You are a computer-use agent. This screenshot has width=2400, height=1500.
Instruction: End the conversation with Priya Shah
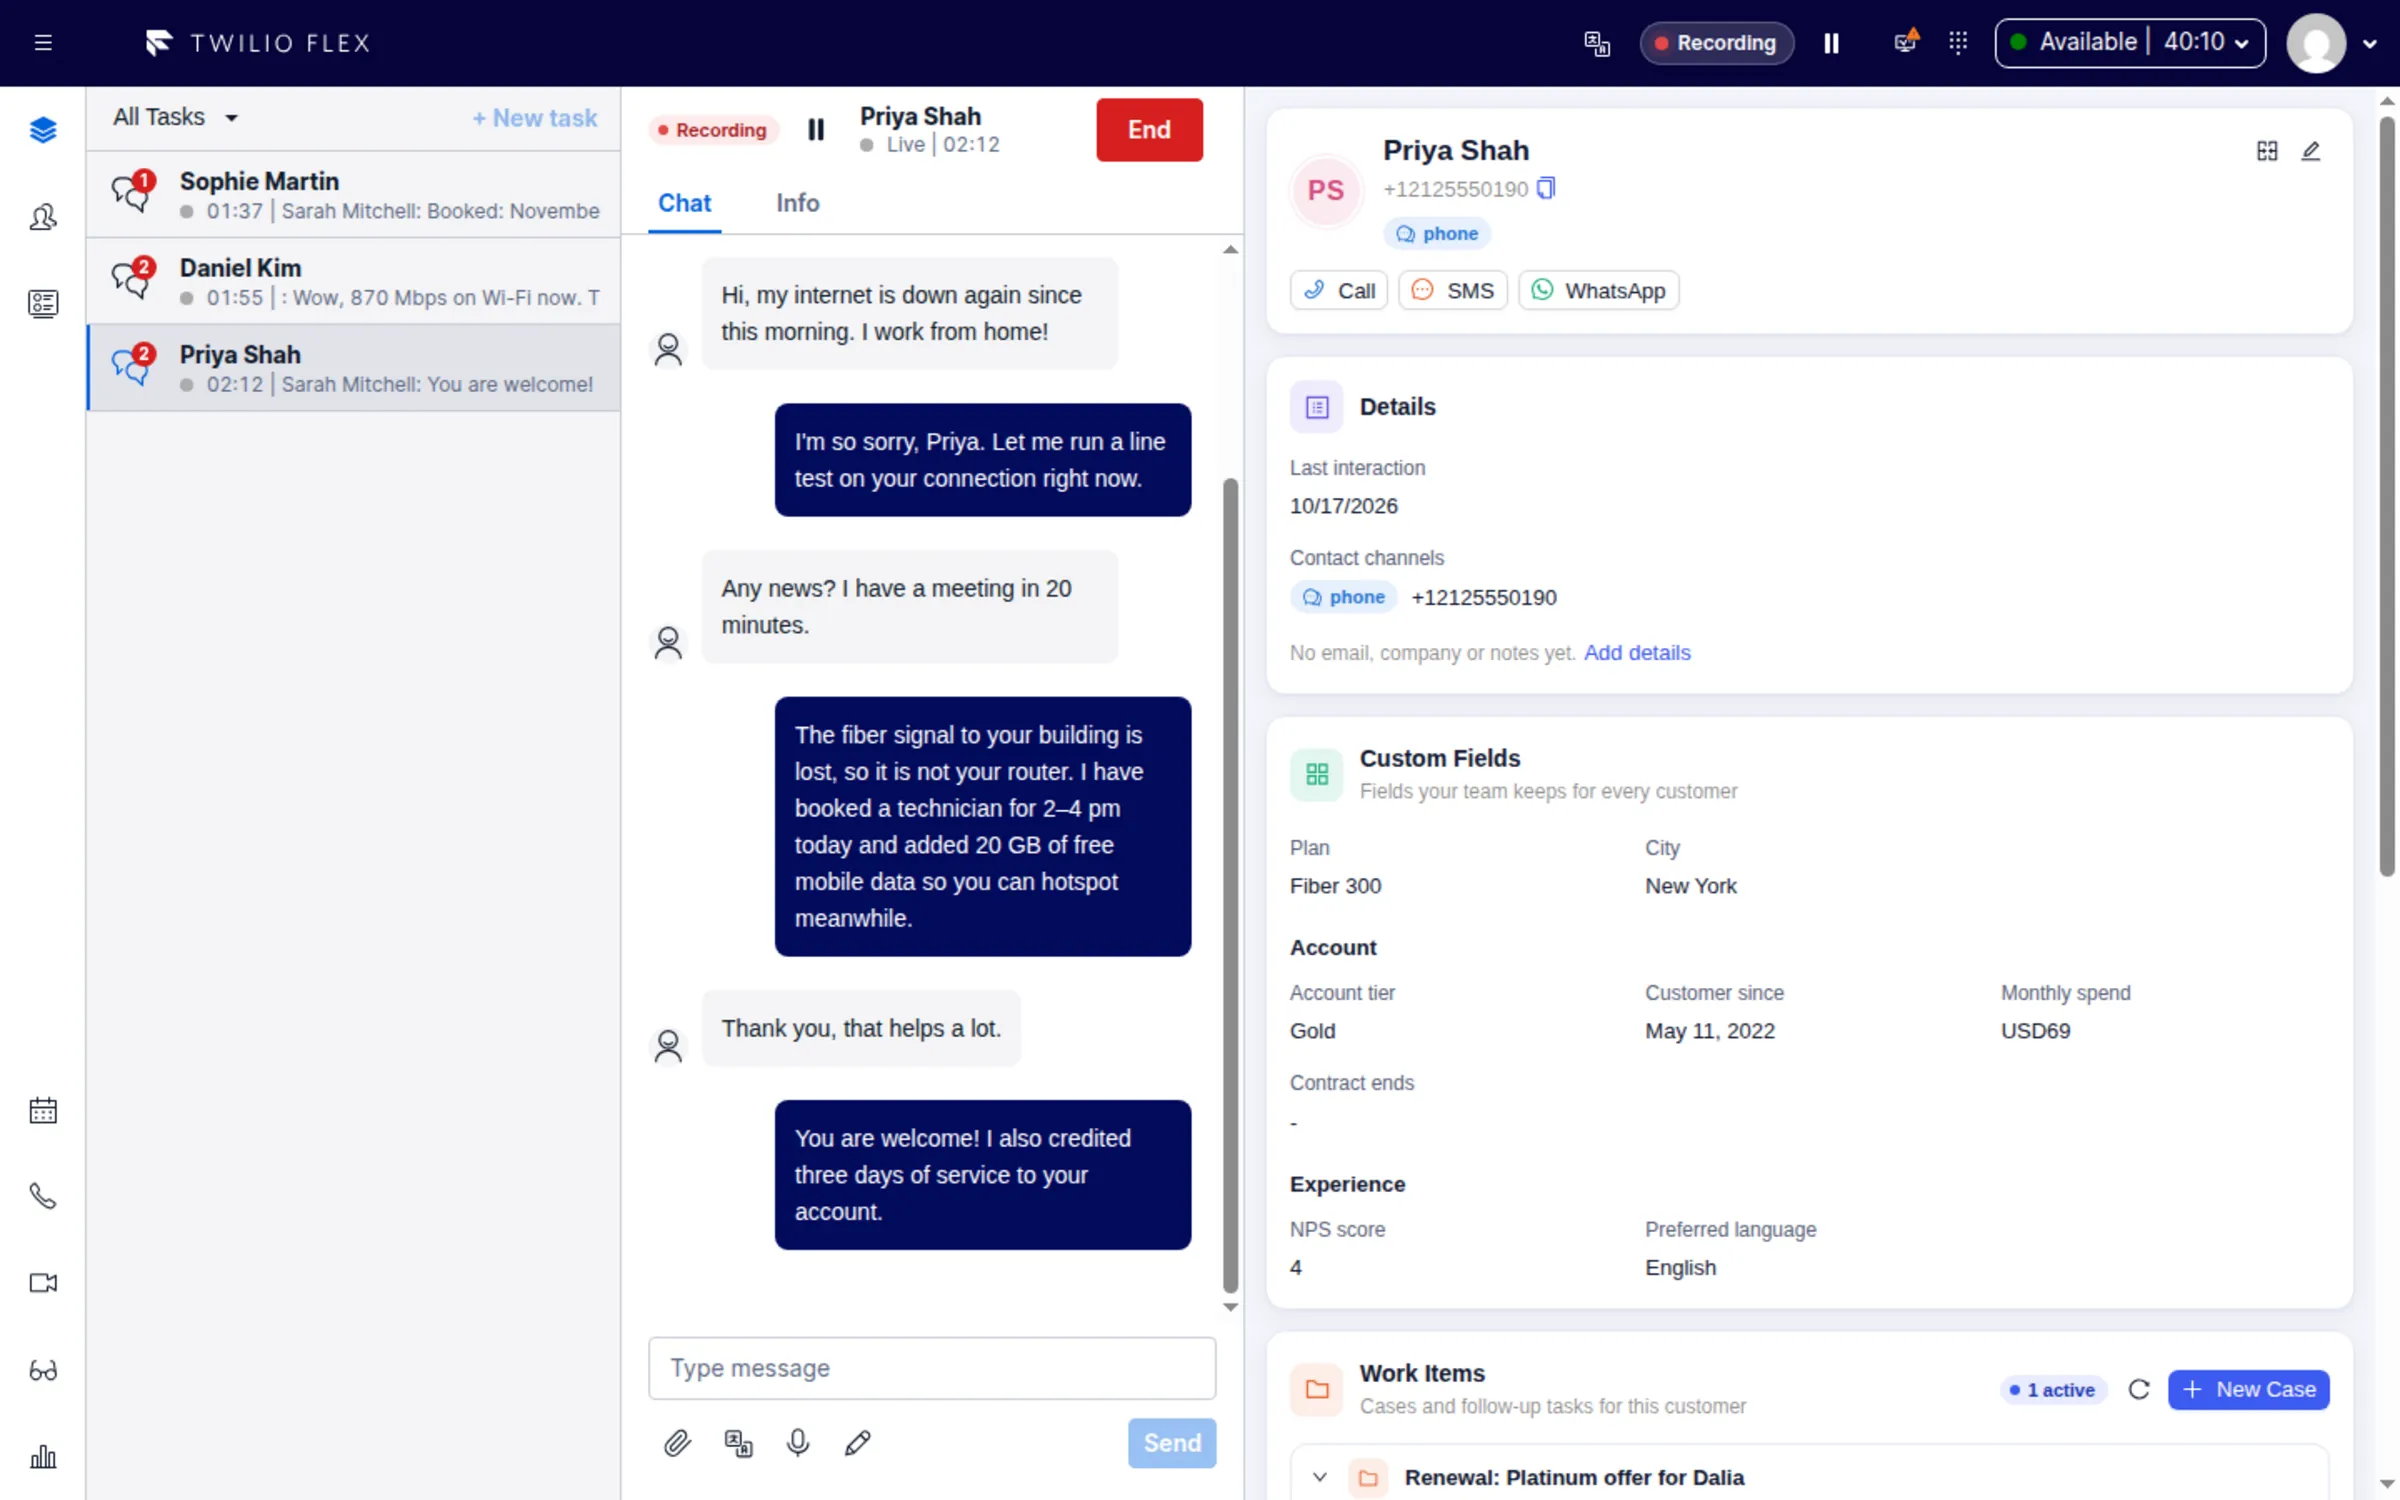point(1150,130)
